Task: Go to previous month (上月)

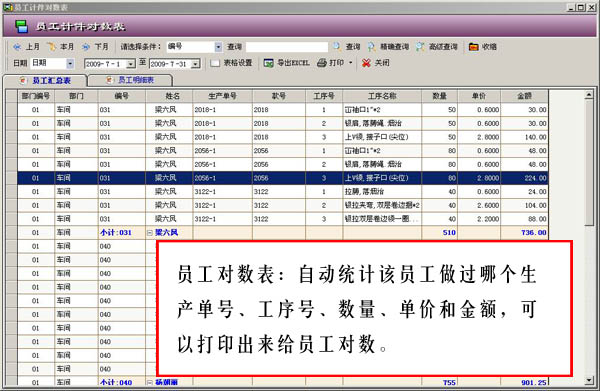Action: [26, 47]
